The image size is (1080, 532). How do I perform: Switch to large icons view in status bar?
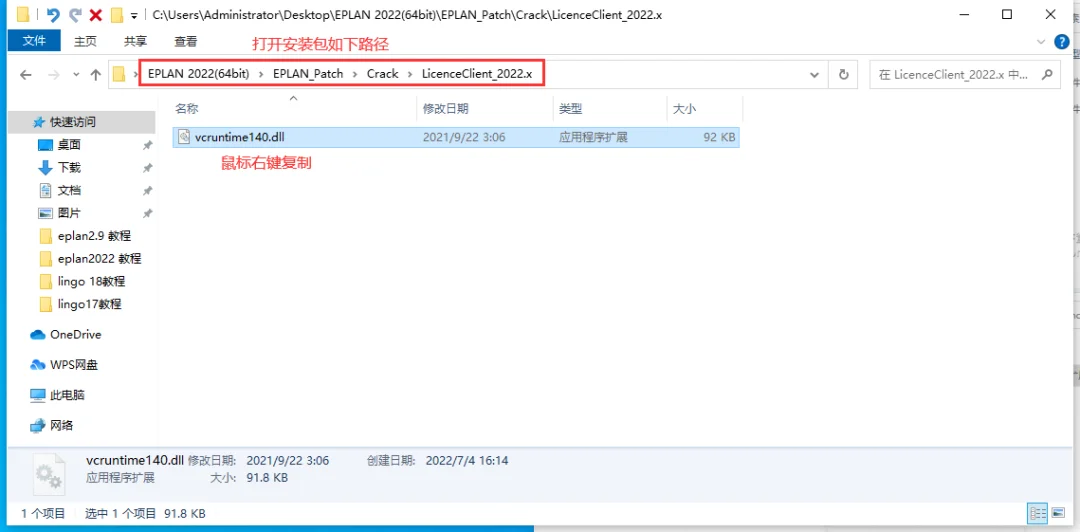(1058, 513)
